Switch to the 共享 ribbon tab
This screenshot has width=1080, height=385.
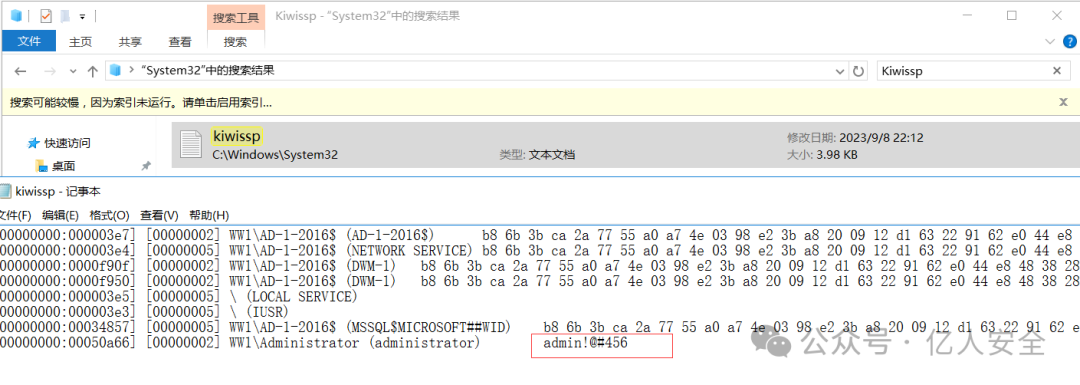[130, 41]
